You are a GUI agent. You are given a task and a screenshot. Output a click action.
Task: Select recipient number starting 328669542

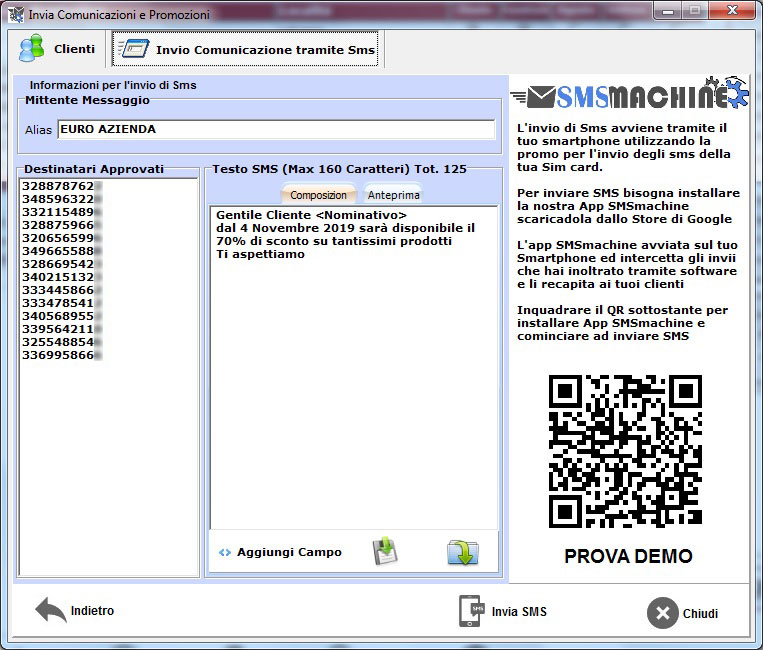62,264
